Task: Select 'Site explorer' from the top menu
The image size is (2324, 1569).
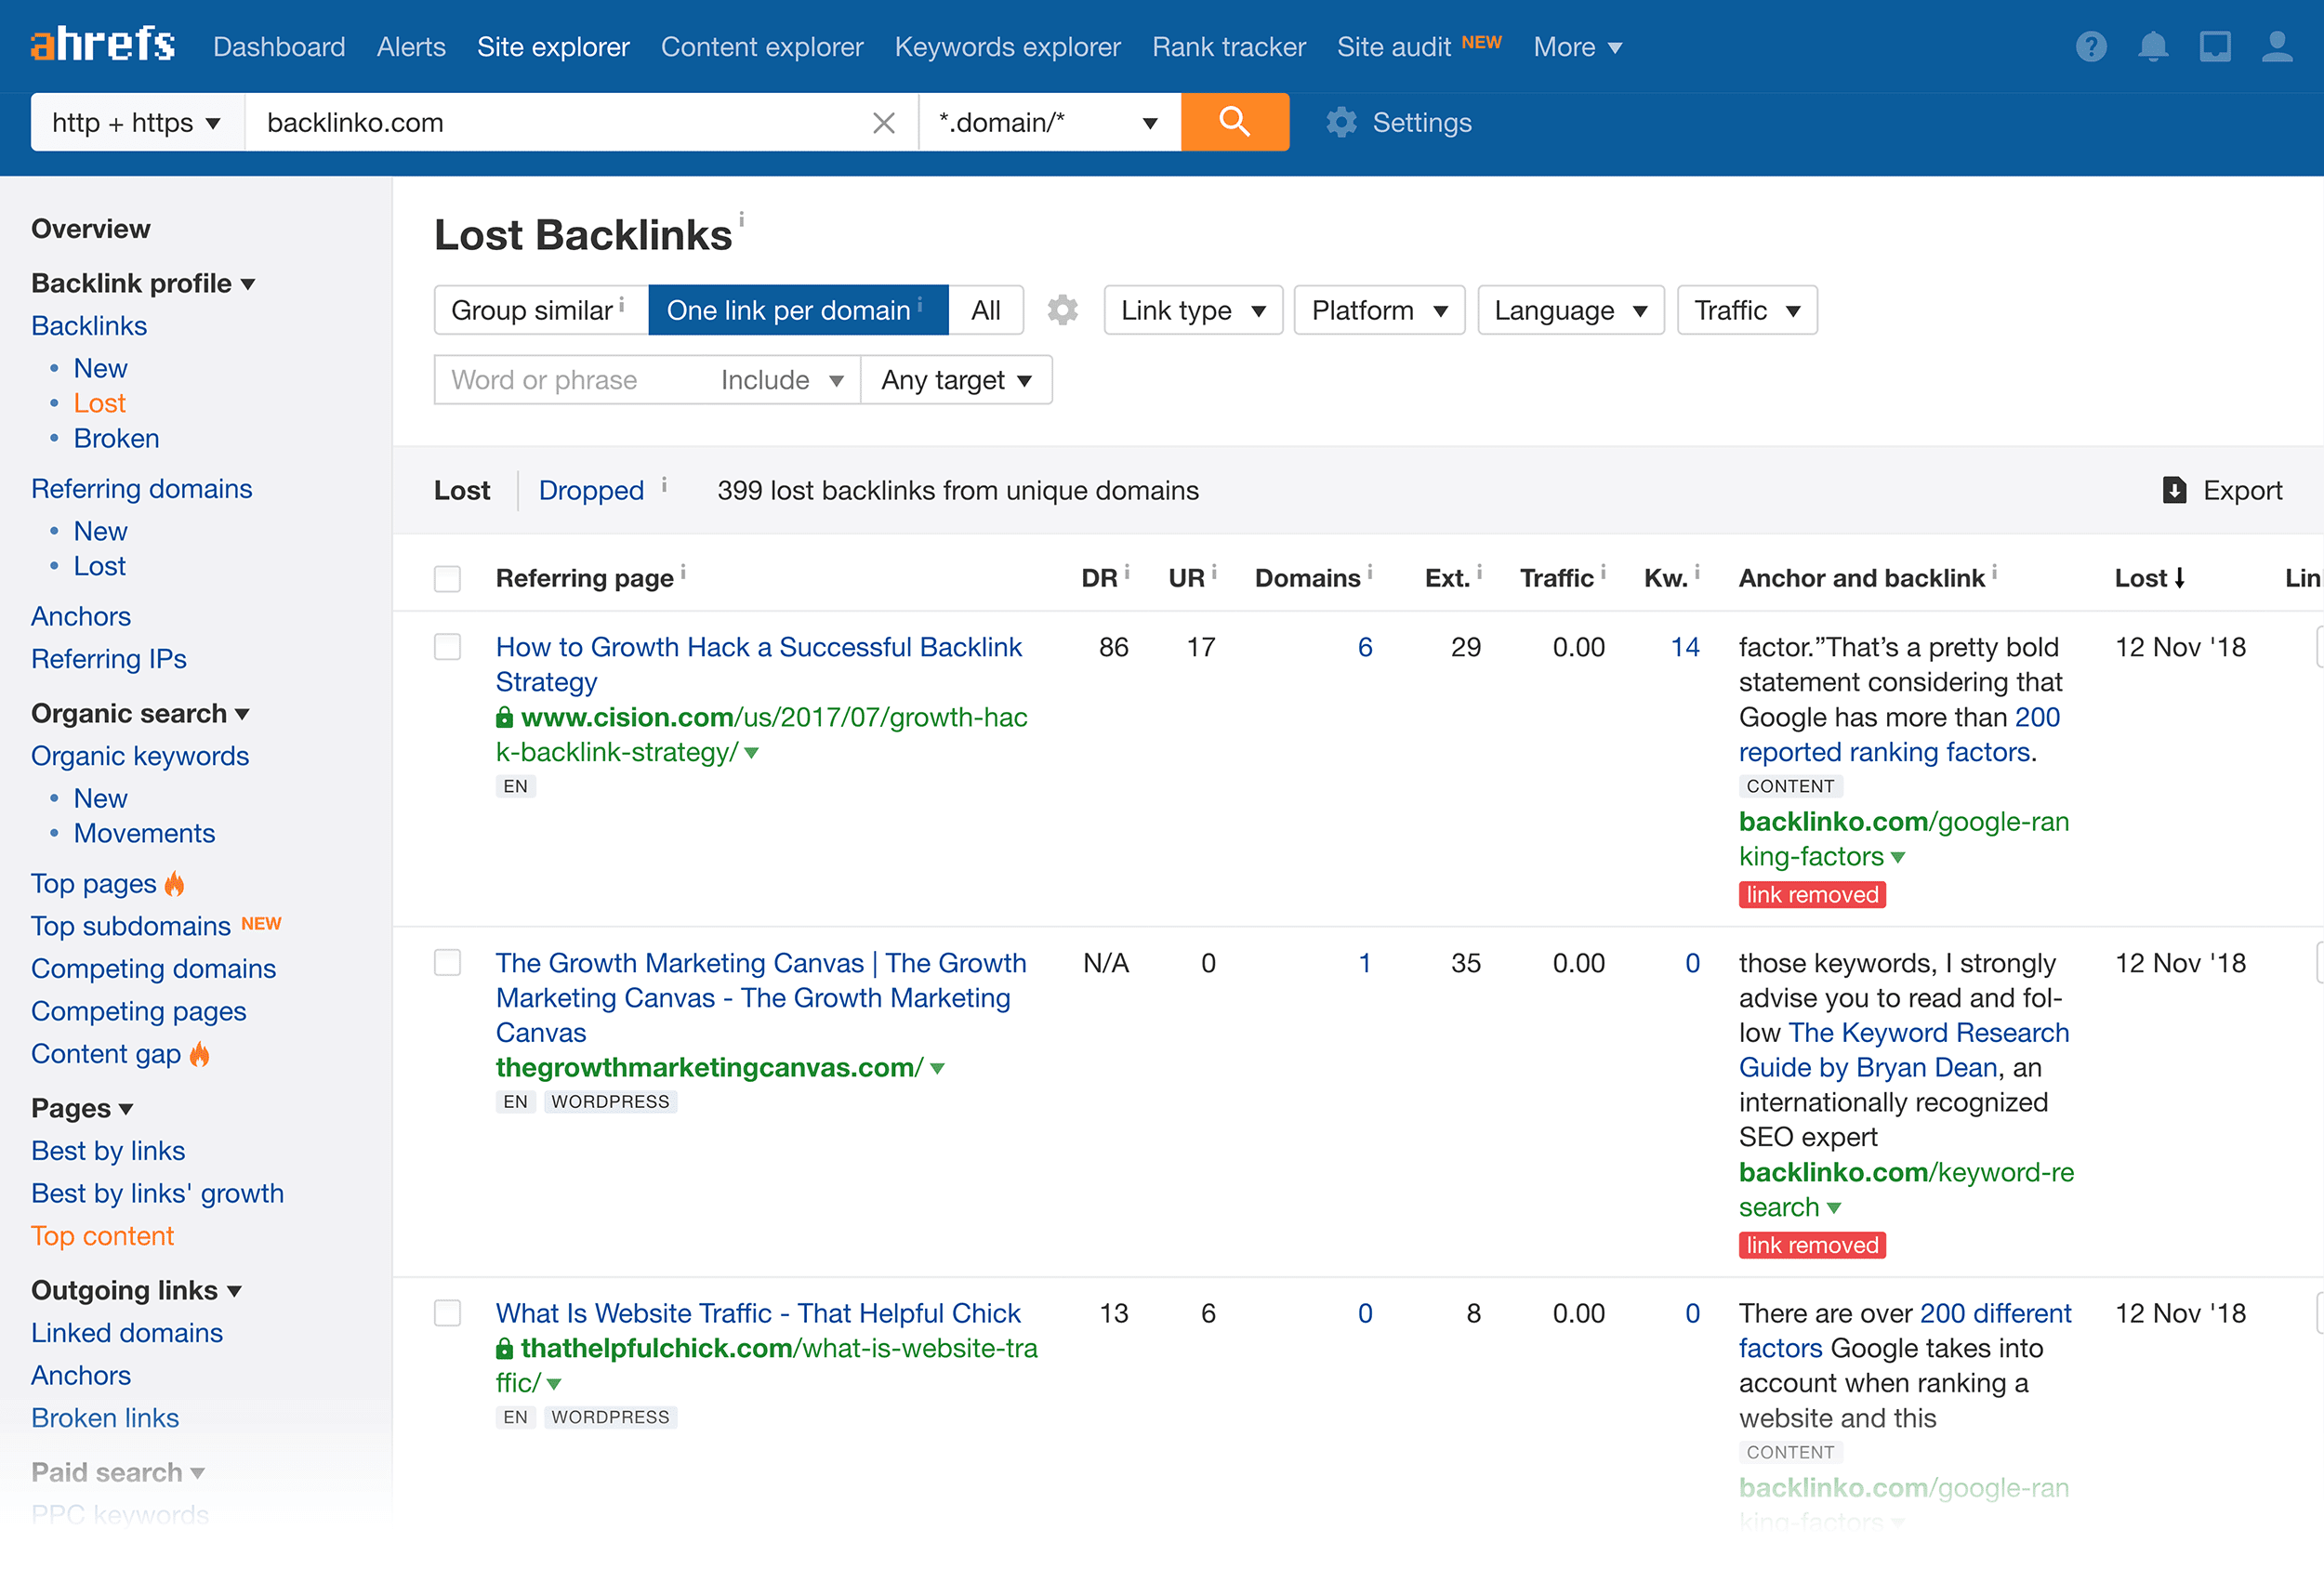Action: (553, 46)
